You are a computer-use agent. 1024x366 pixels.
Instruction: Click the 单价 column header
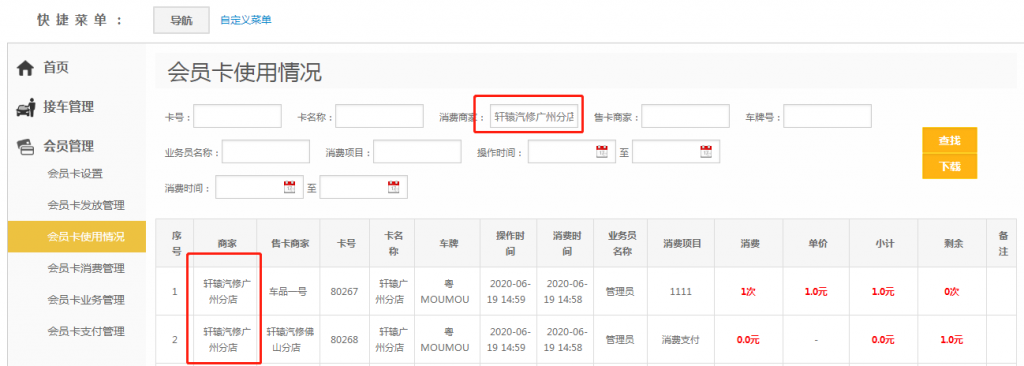(817, 243)
